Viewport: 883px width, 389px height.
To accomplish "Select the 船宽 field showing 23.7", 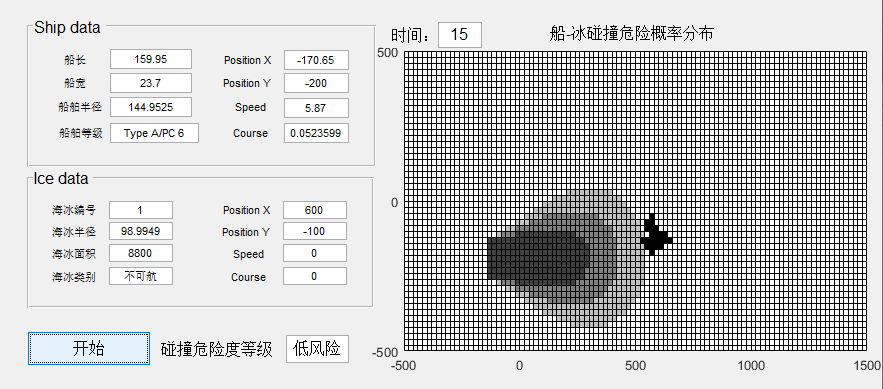I will 151,83.
